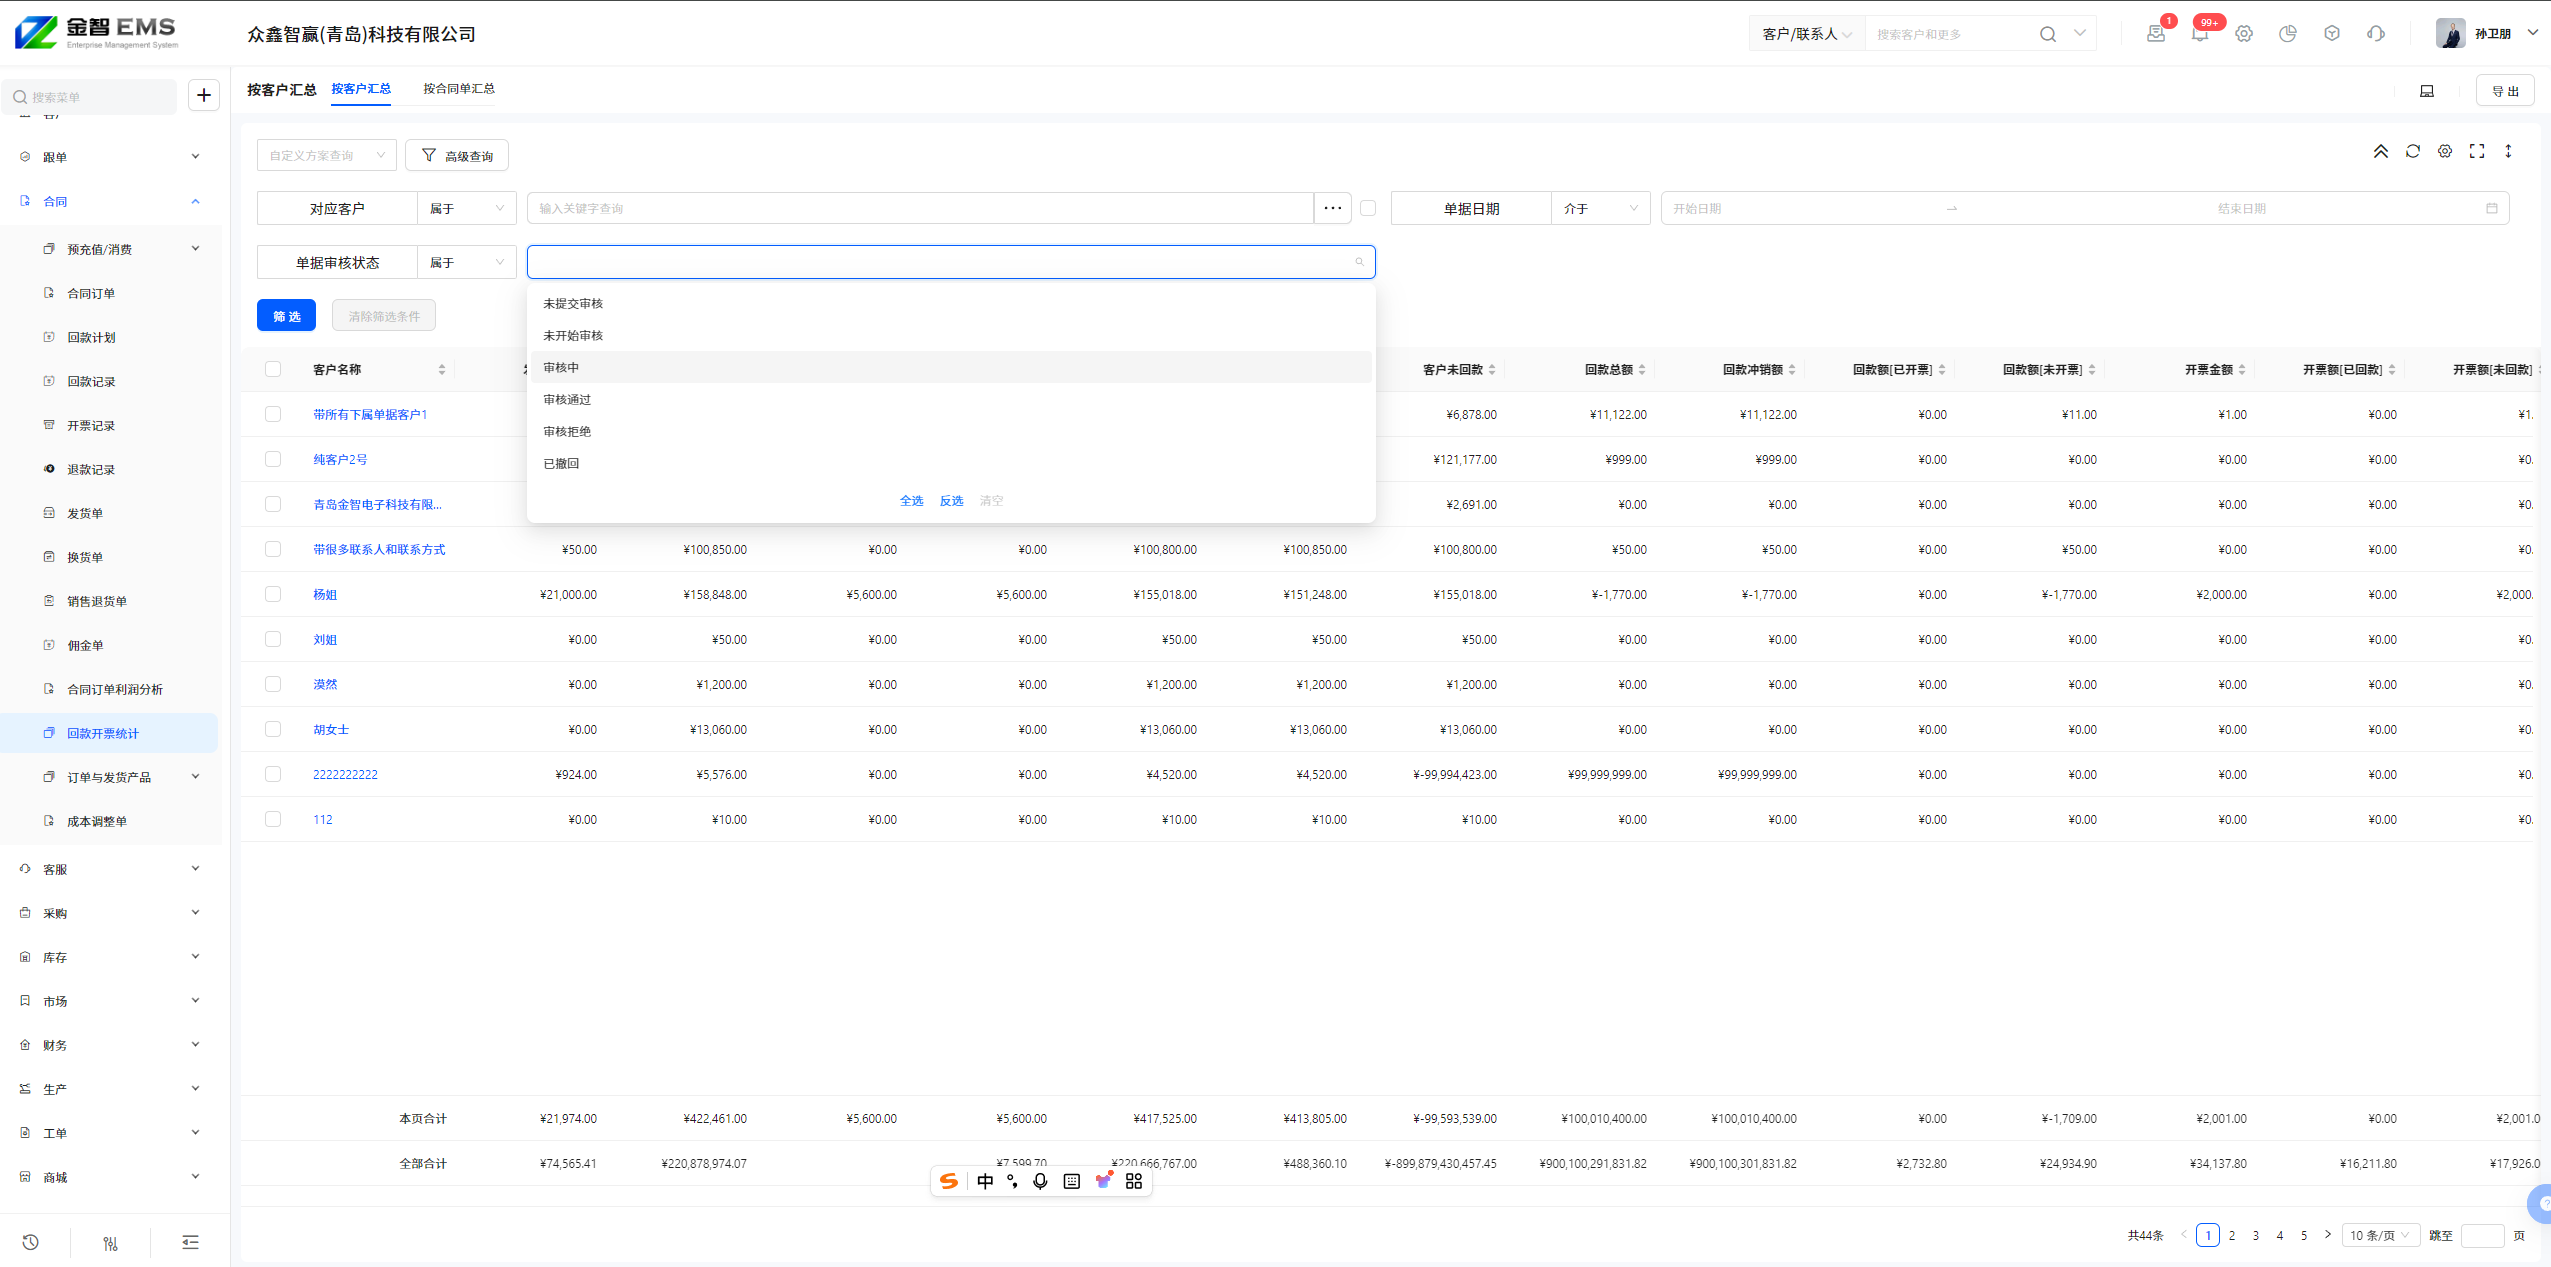This screenshot has height=1267, width=2551.
Task: Open the notifications bell icon
Action: [x=2199, y=34]
